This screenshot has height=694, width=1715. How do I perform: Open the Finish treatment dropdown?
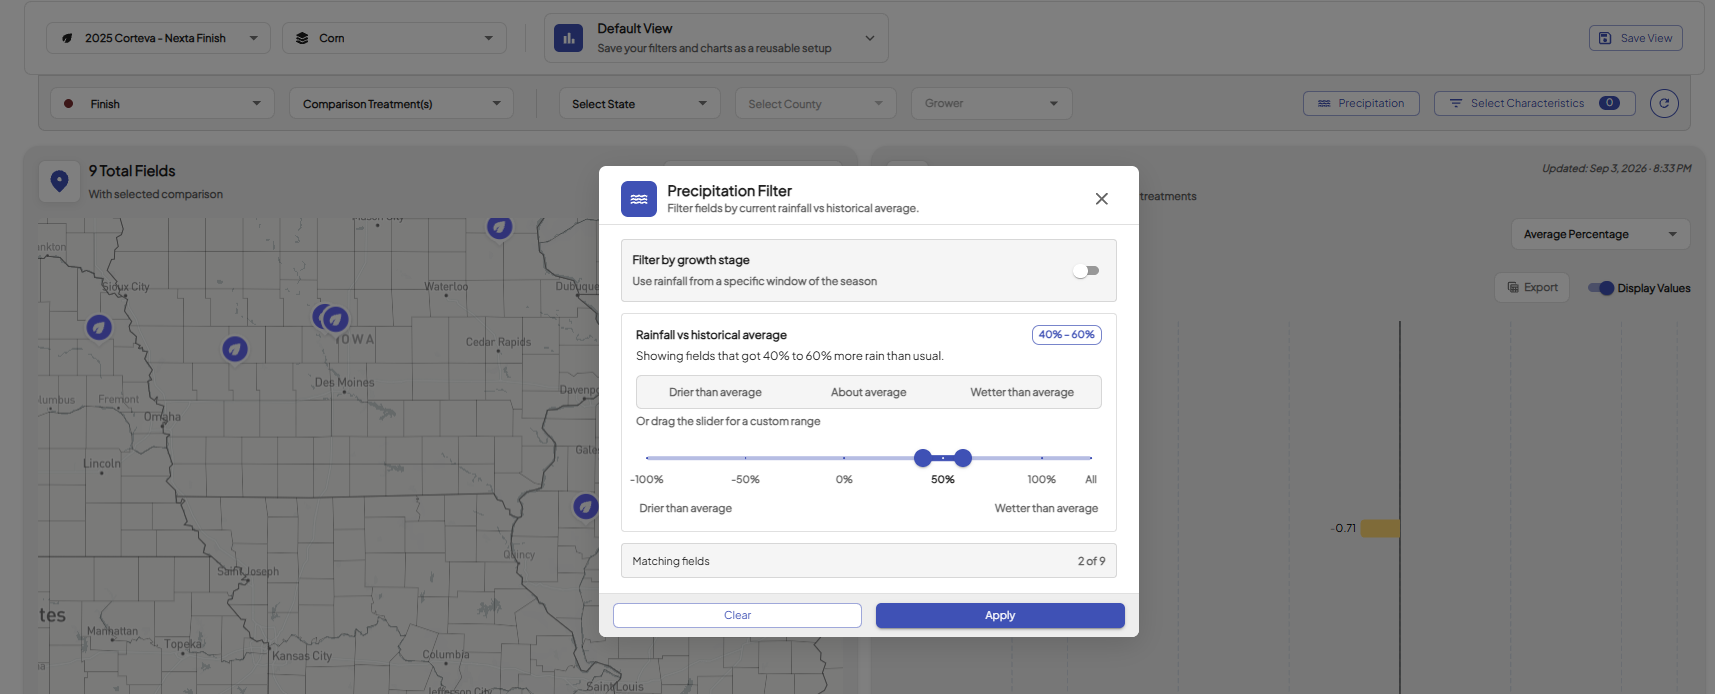162,104
